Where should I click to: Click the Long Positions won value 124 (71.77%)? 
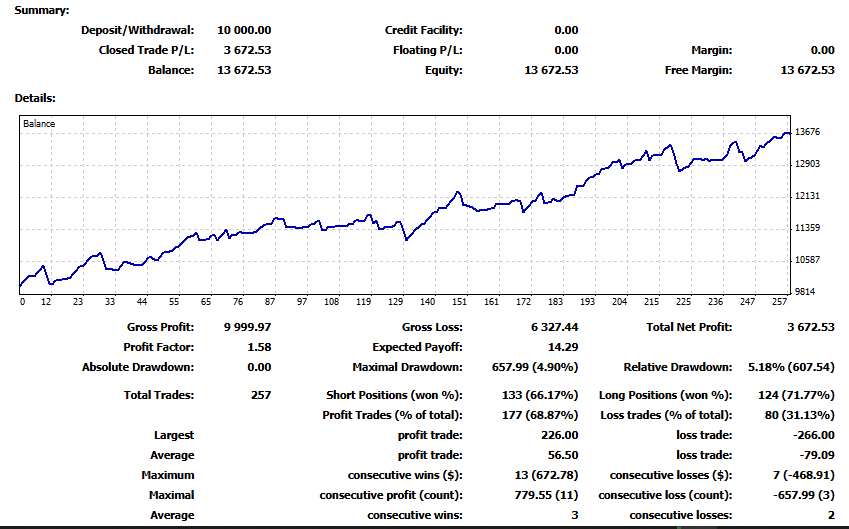796,395
